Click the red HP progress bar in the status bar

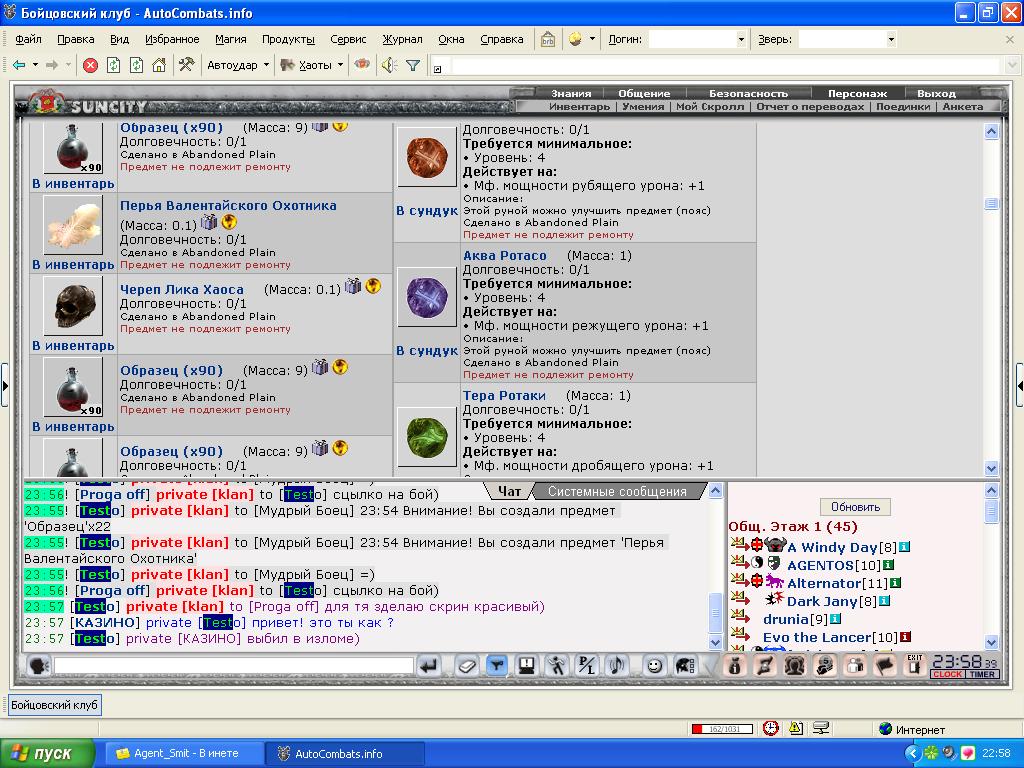722,729
